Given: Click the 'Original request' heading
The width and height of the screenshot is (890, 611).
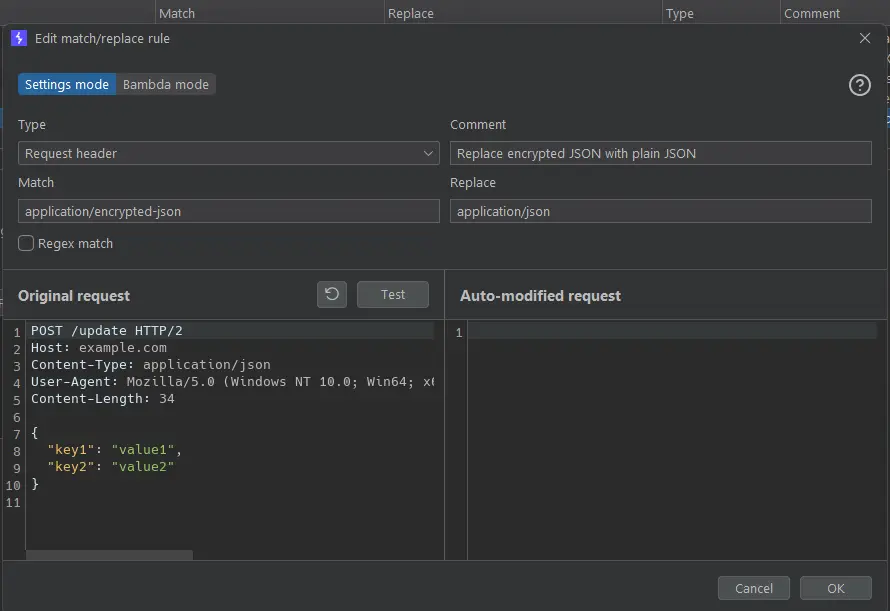Looking at the screenshot, I should click(x=74, y=296).
